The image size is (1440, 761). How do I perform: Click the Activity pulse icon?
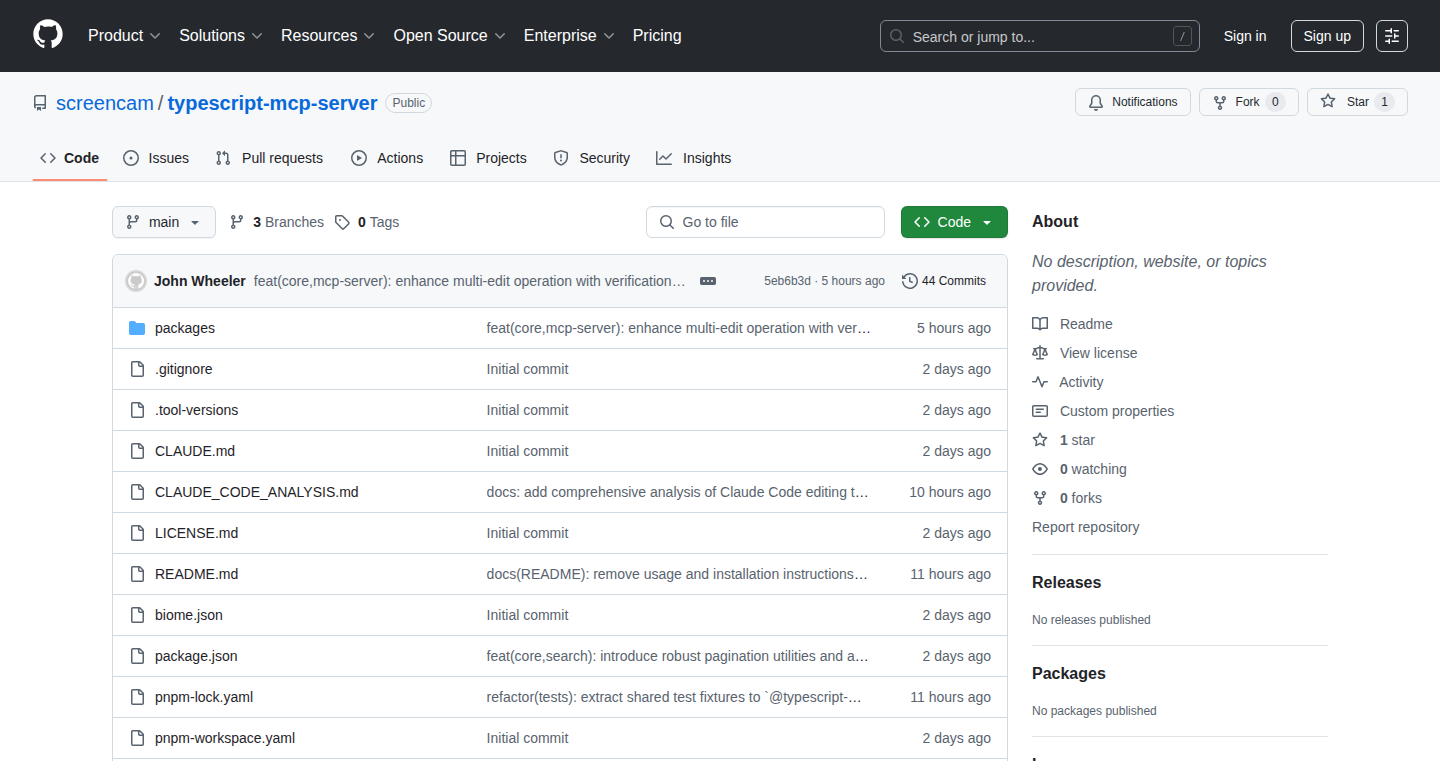(1040, 382)
